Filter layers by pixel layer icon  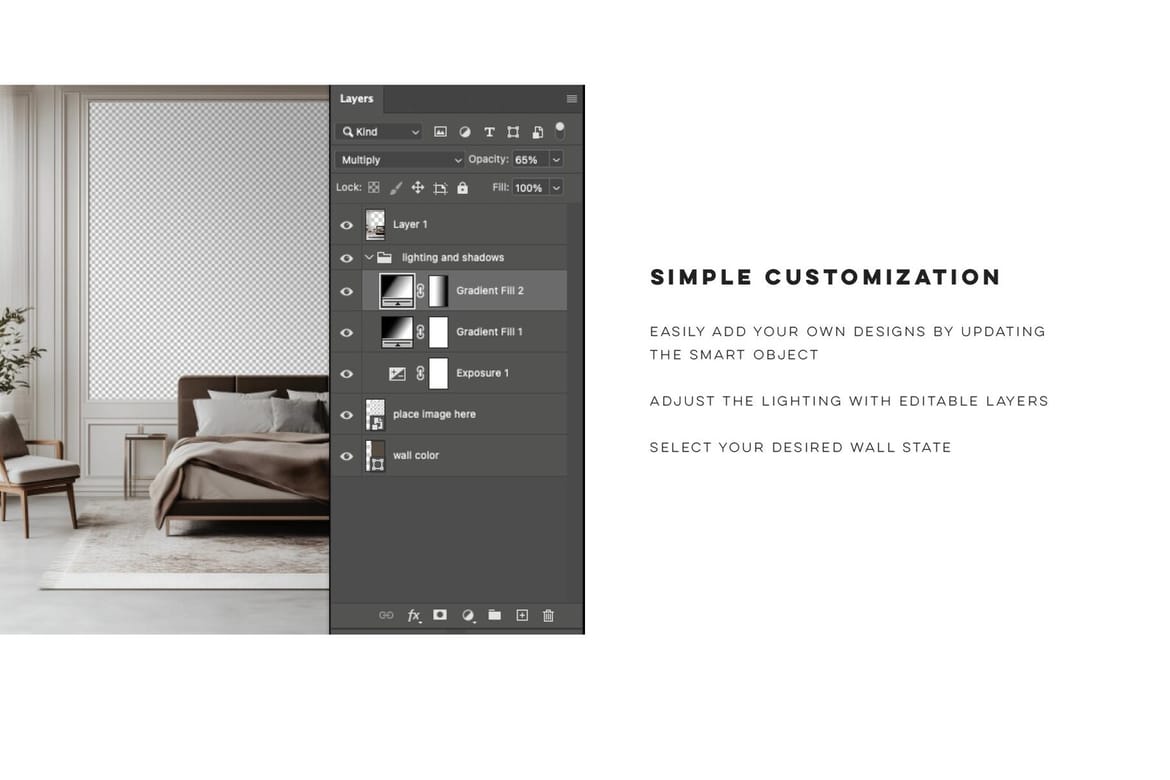point(440,132)
